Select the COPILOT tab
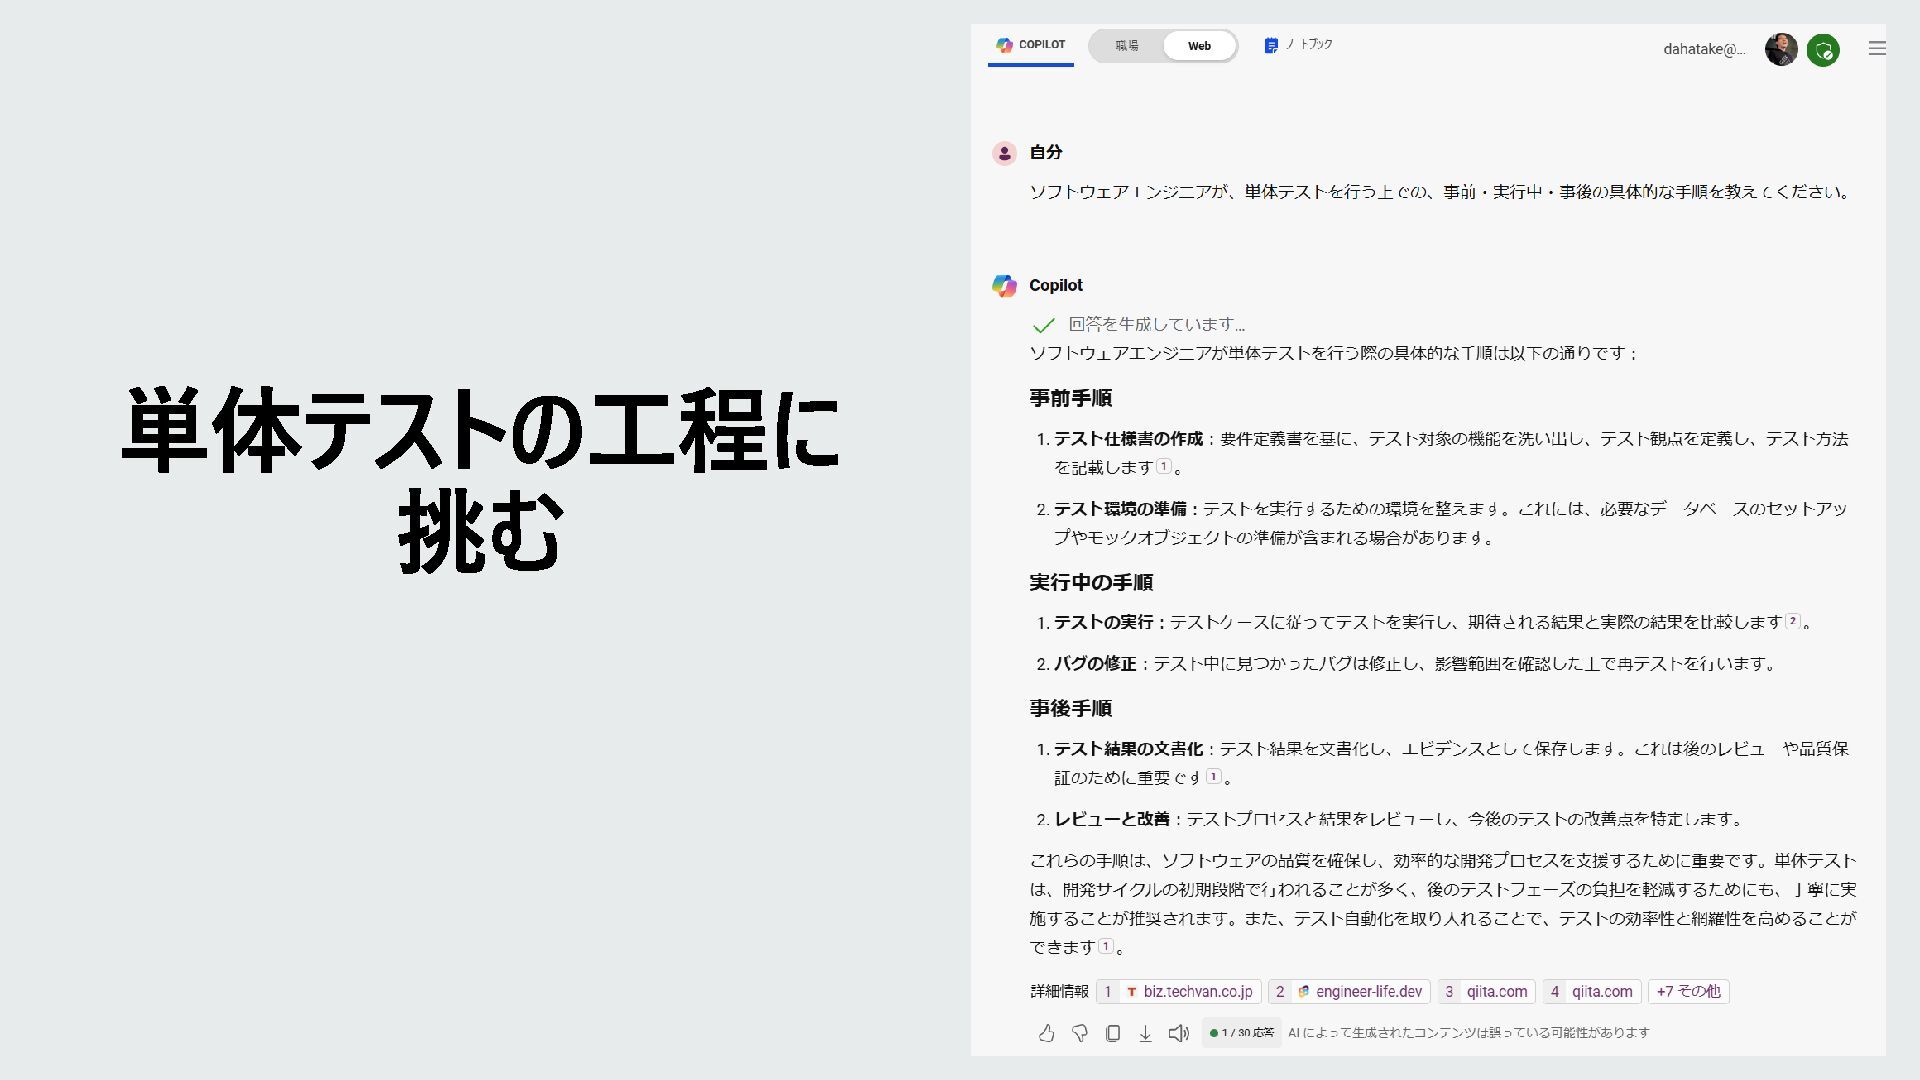Image resolution: width=1920 pixels, height=1080 pixels. (x=1031, y=45)
